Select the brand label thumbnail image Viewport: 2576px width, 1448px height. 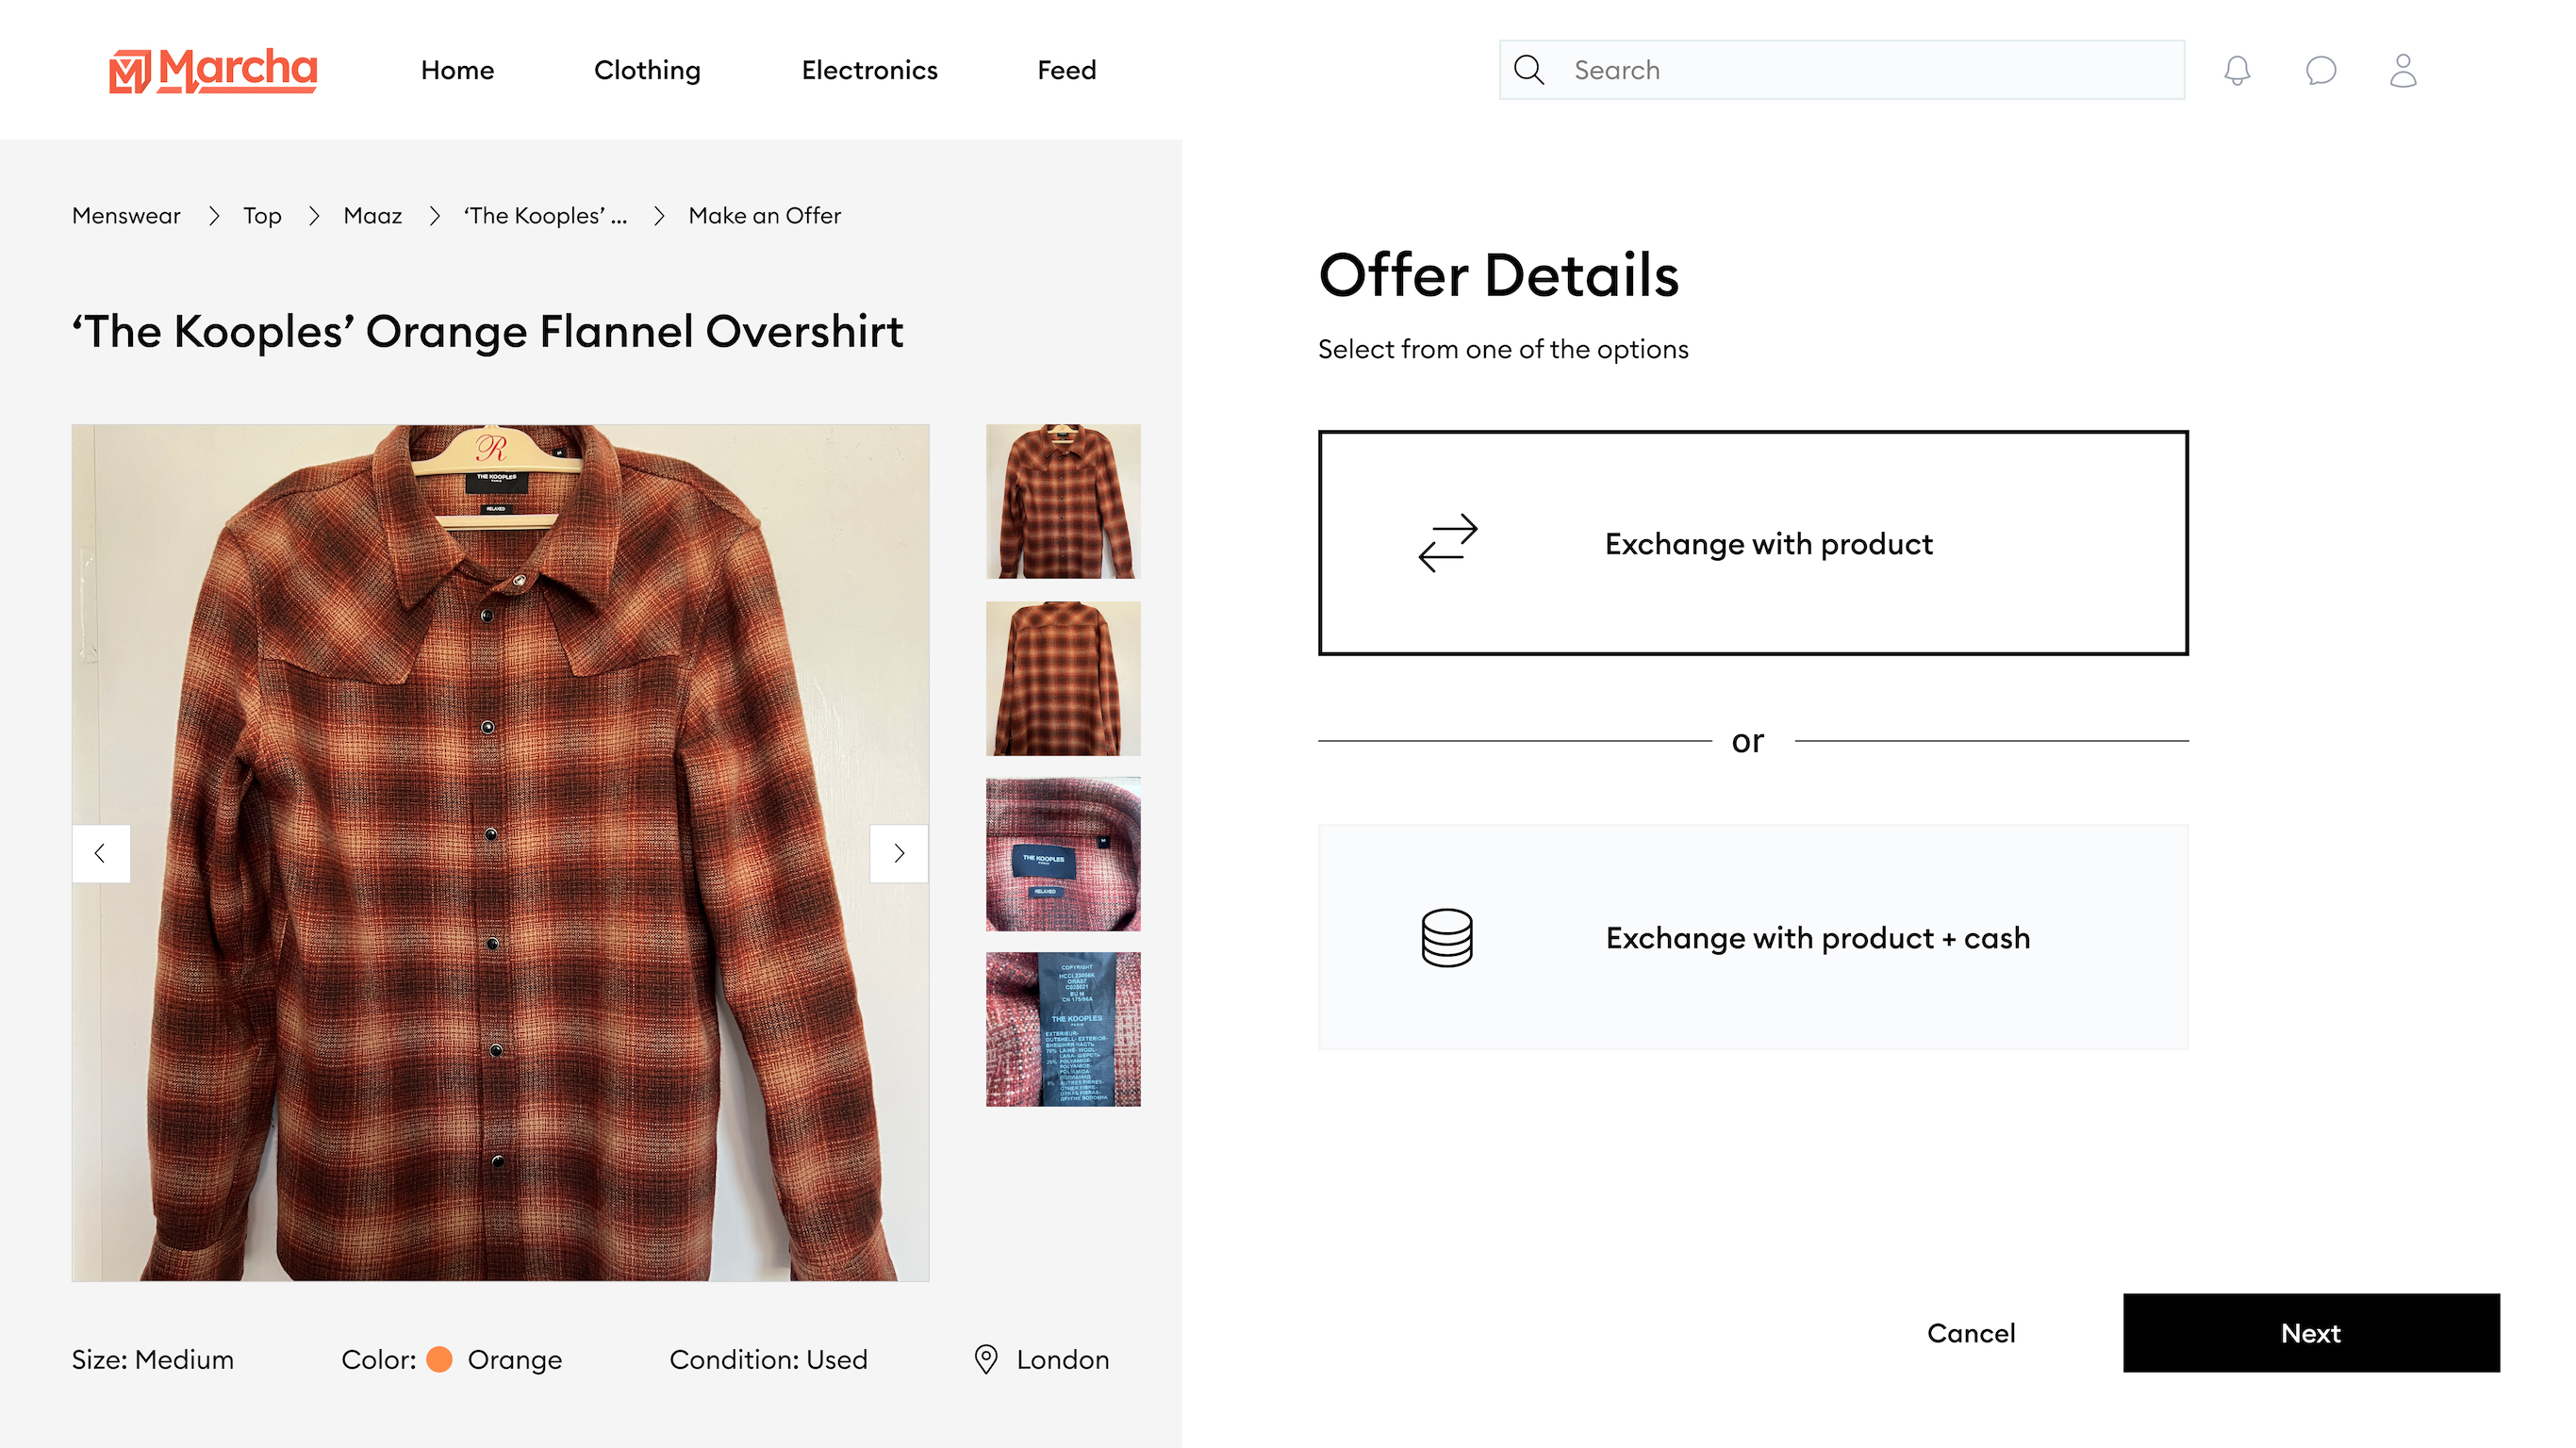1063,854
